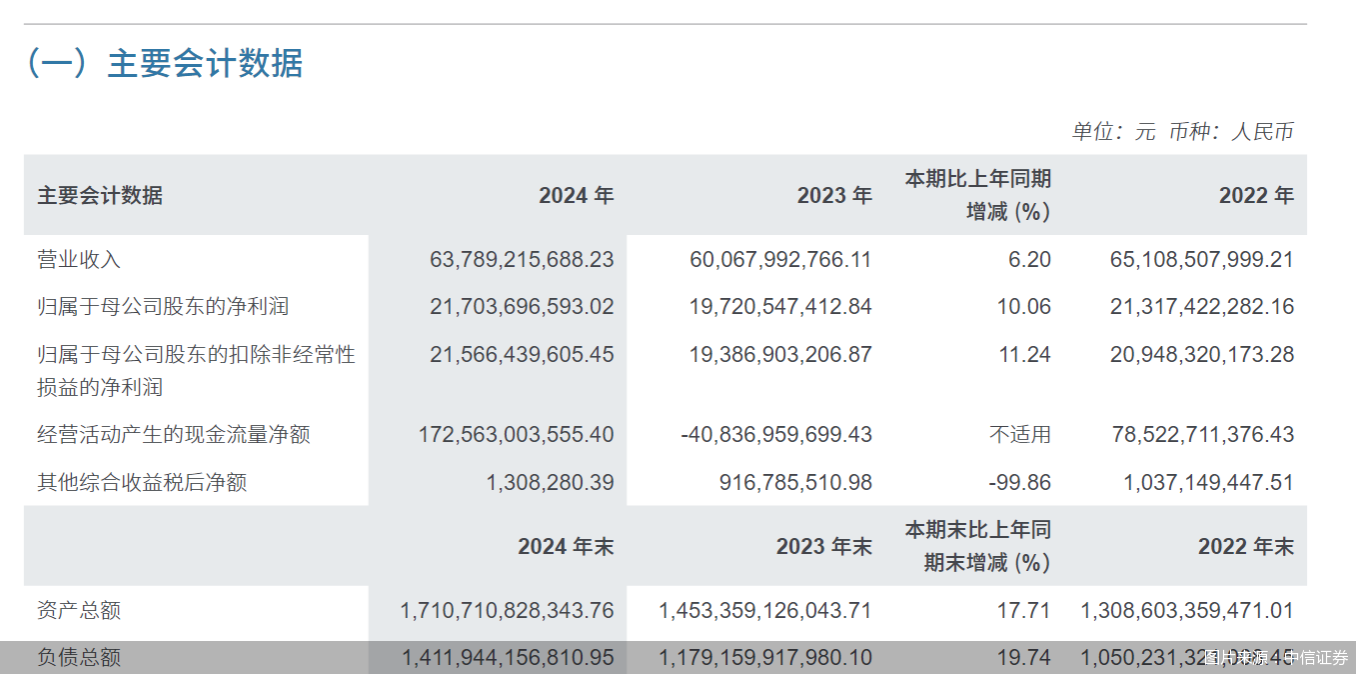Select value 63,789,215,688.23

pyautogui.click(x=521, y=259)
